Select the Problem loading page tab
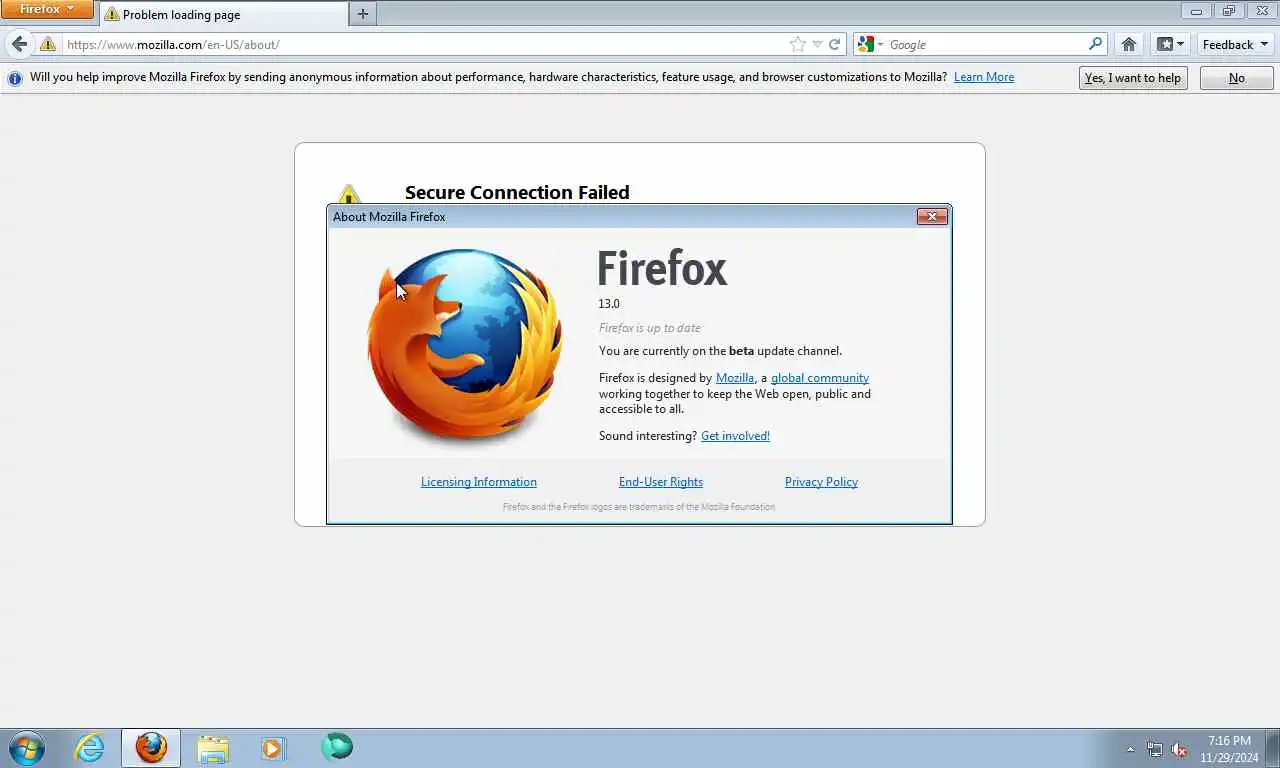 [223, 14]
